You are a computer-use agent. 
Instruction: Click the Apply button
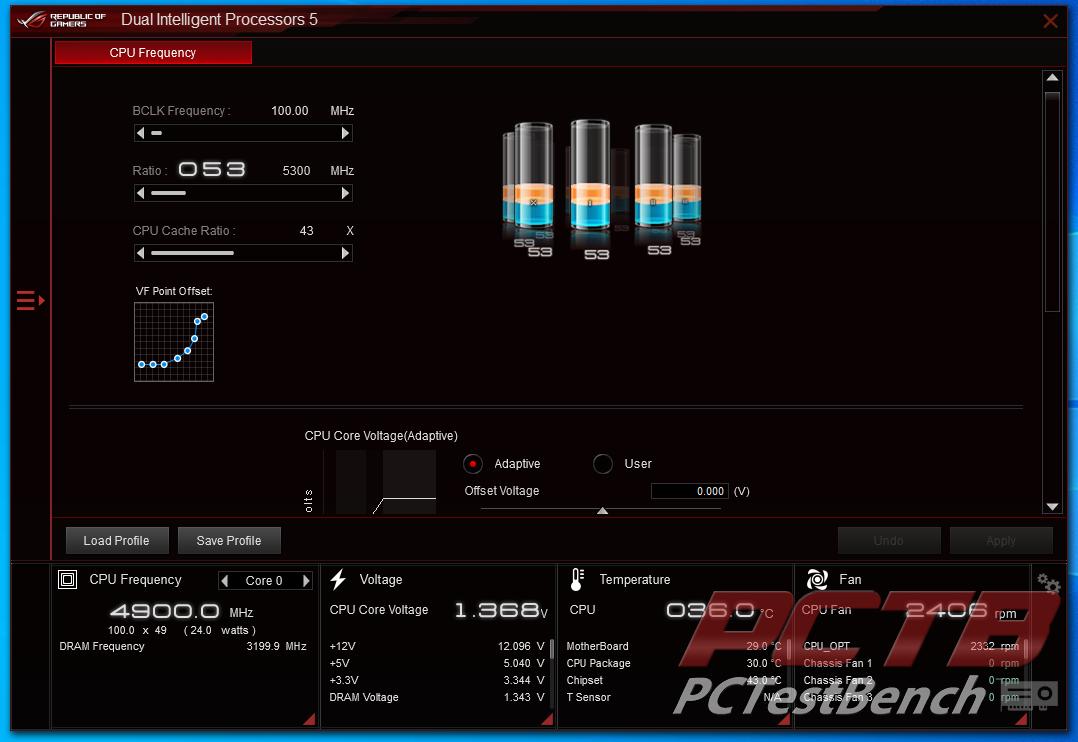(1001, 541)
